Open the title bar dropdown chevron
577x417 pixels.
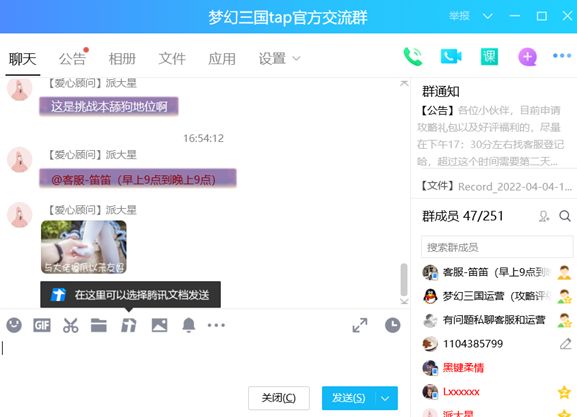click(x=488, y=16)
